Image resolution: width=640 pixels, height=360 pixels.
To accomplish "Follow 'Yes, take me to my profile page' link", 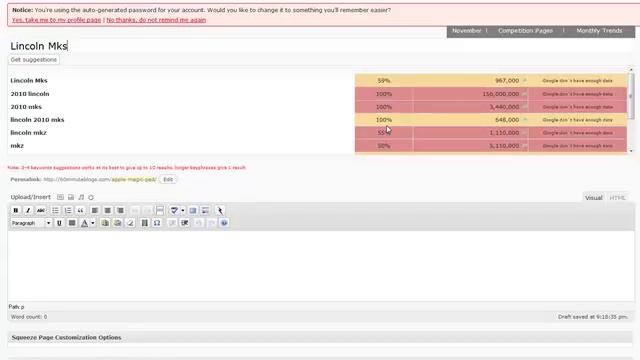I will [x=56, y=20].
